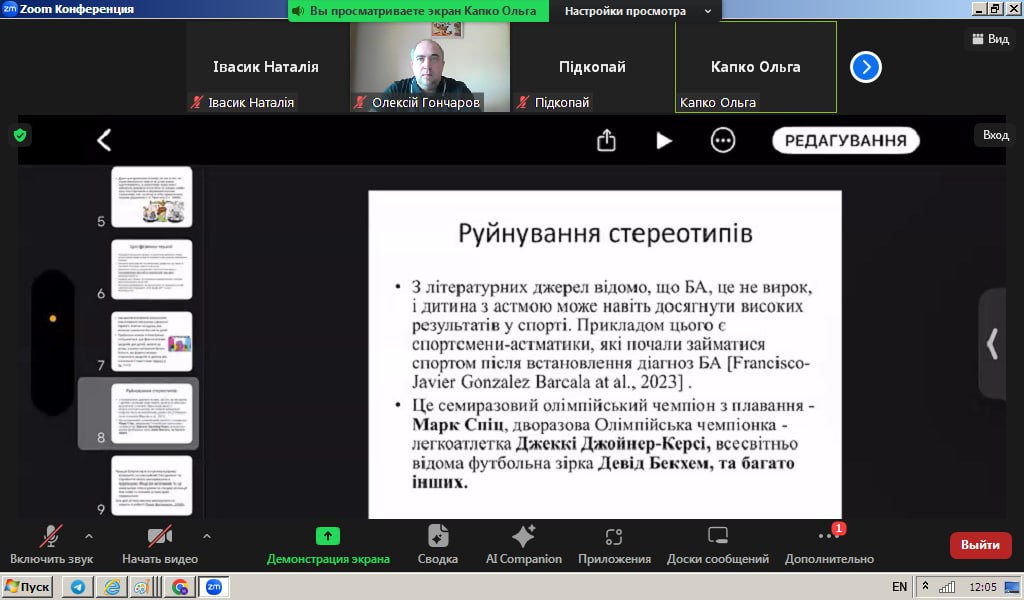Screen dimensions: 1024x600
Task: Click network signal tray icon
Action: [946, 587]
